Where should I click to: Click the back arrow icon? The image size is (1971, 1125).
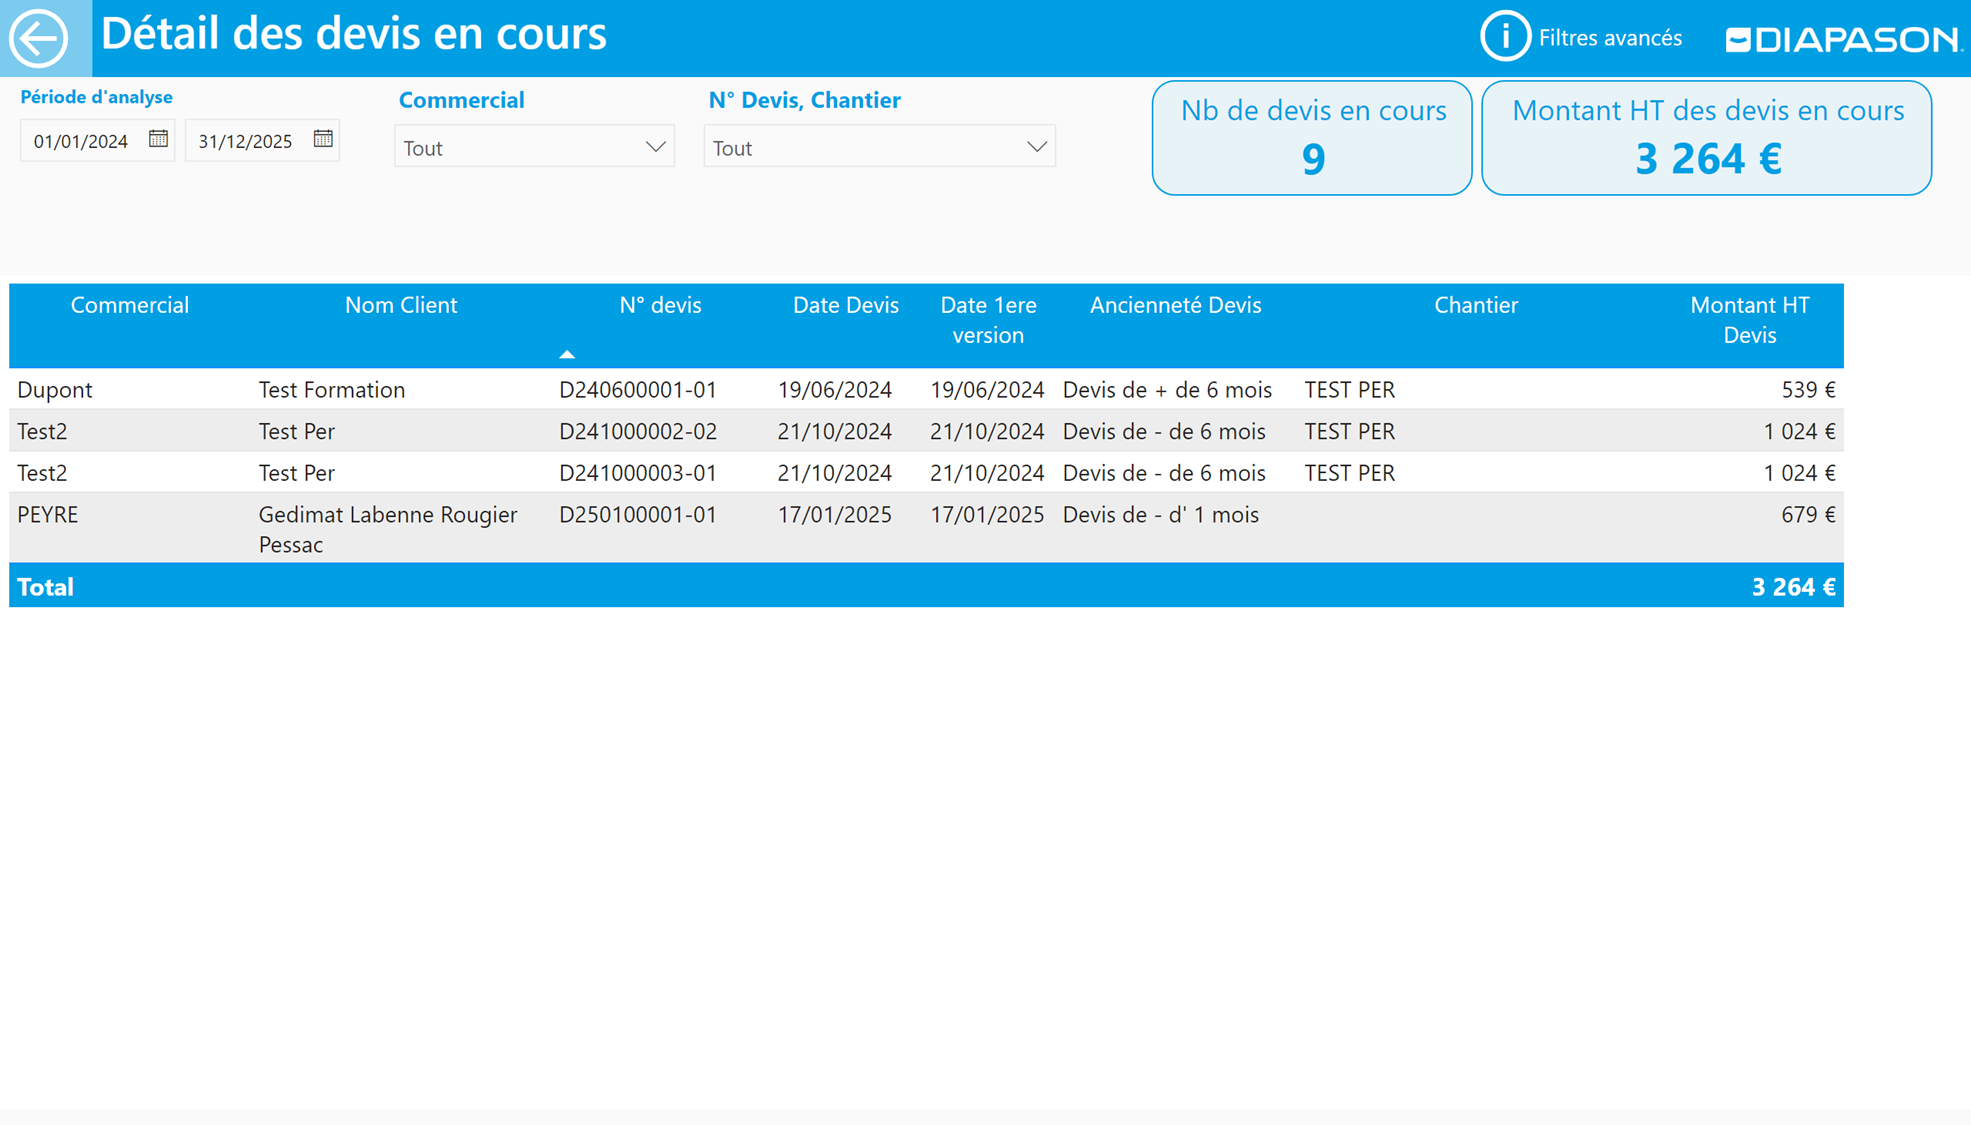tap(39, 38)
